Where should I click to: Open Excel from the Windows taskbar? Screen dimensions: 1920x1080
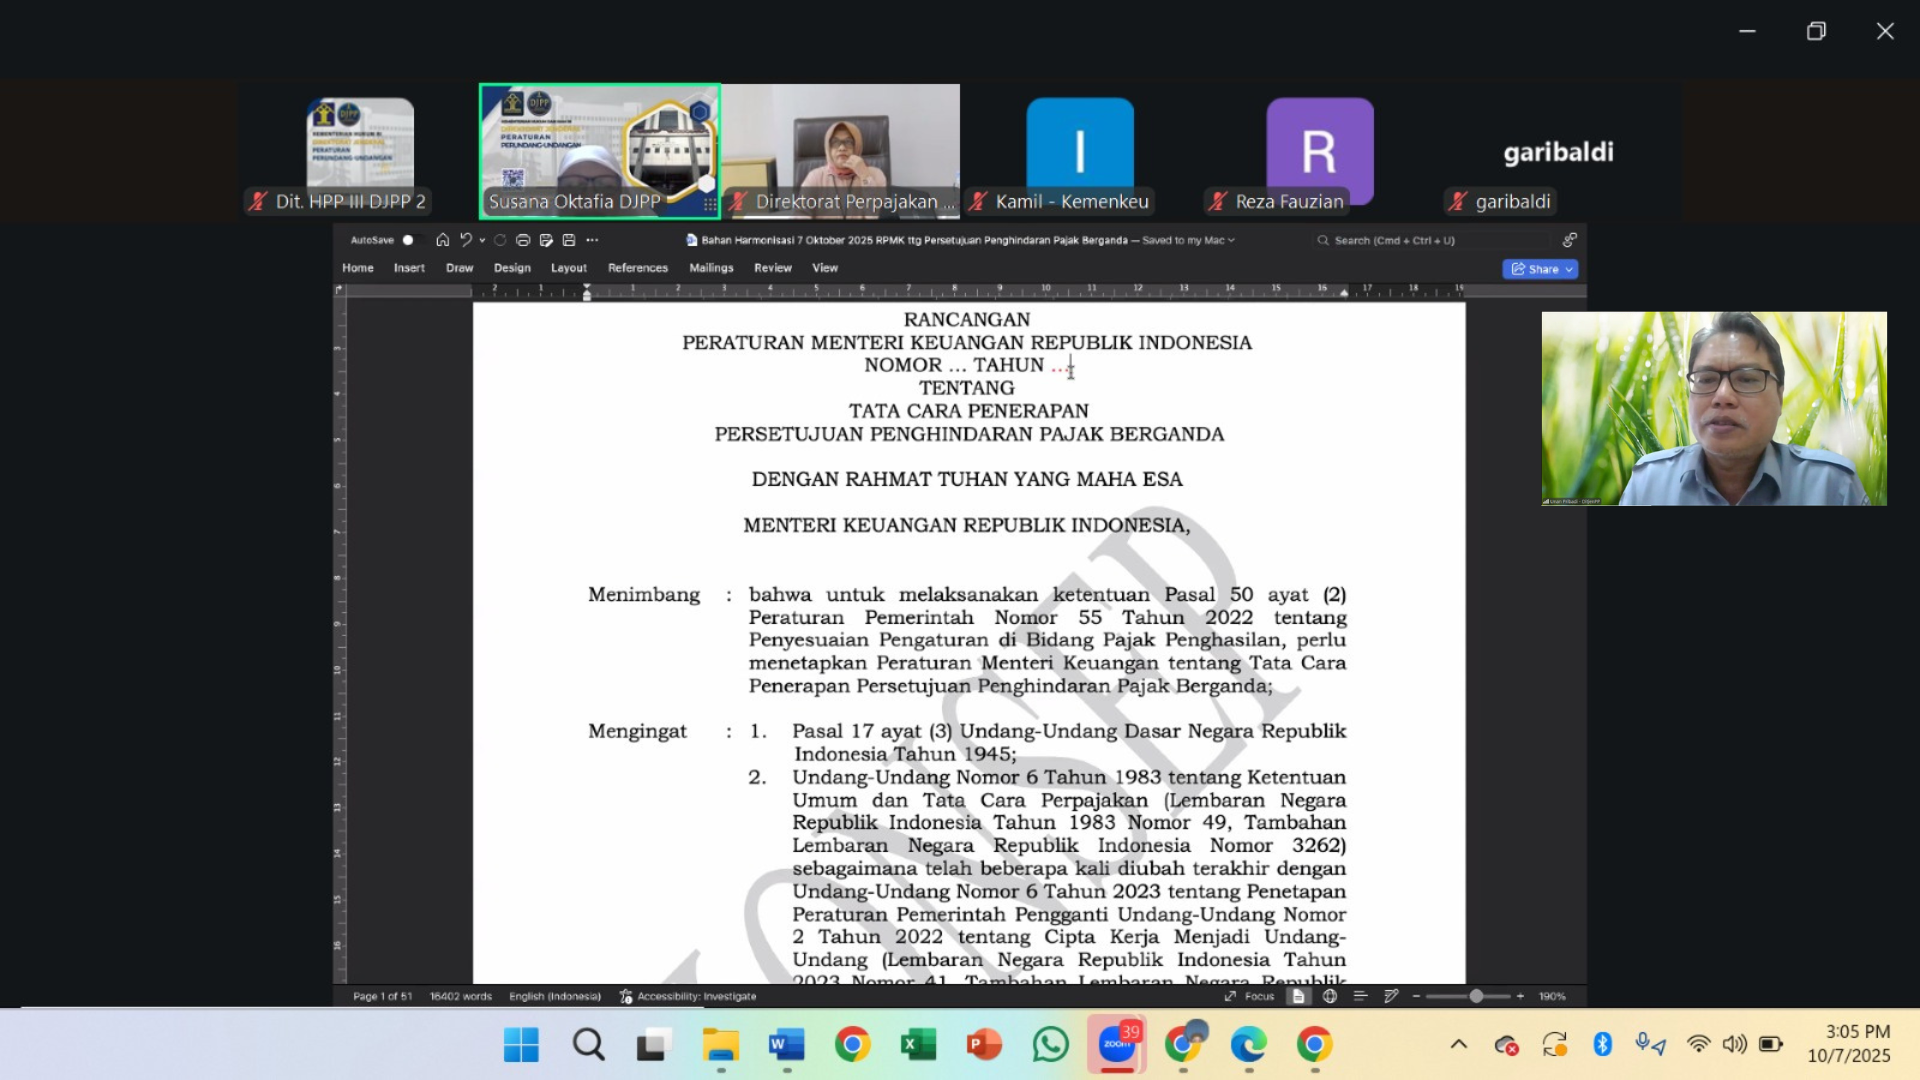(917, 1045)
